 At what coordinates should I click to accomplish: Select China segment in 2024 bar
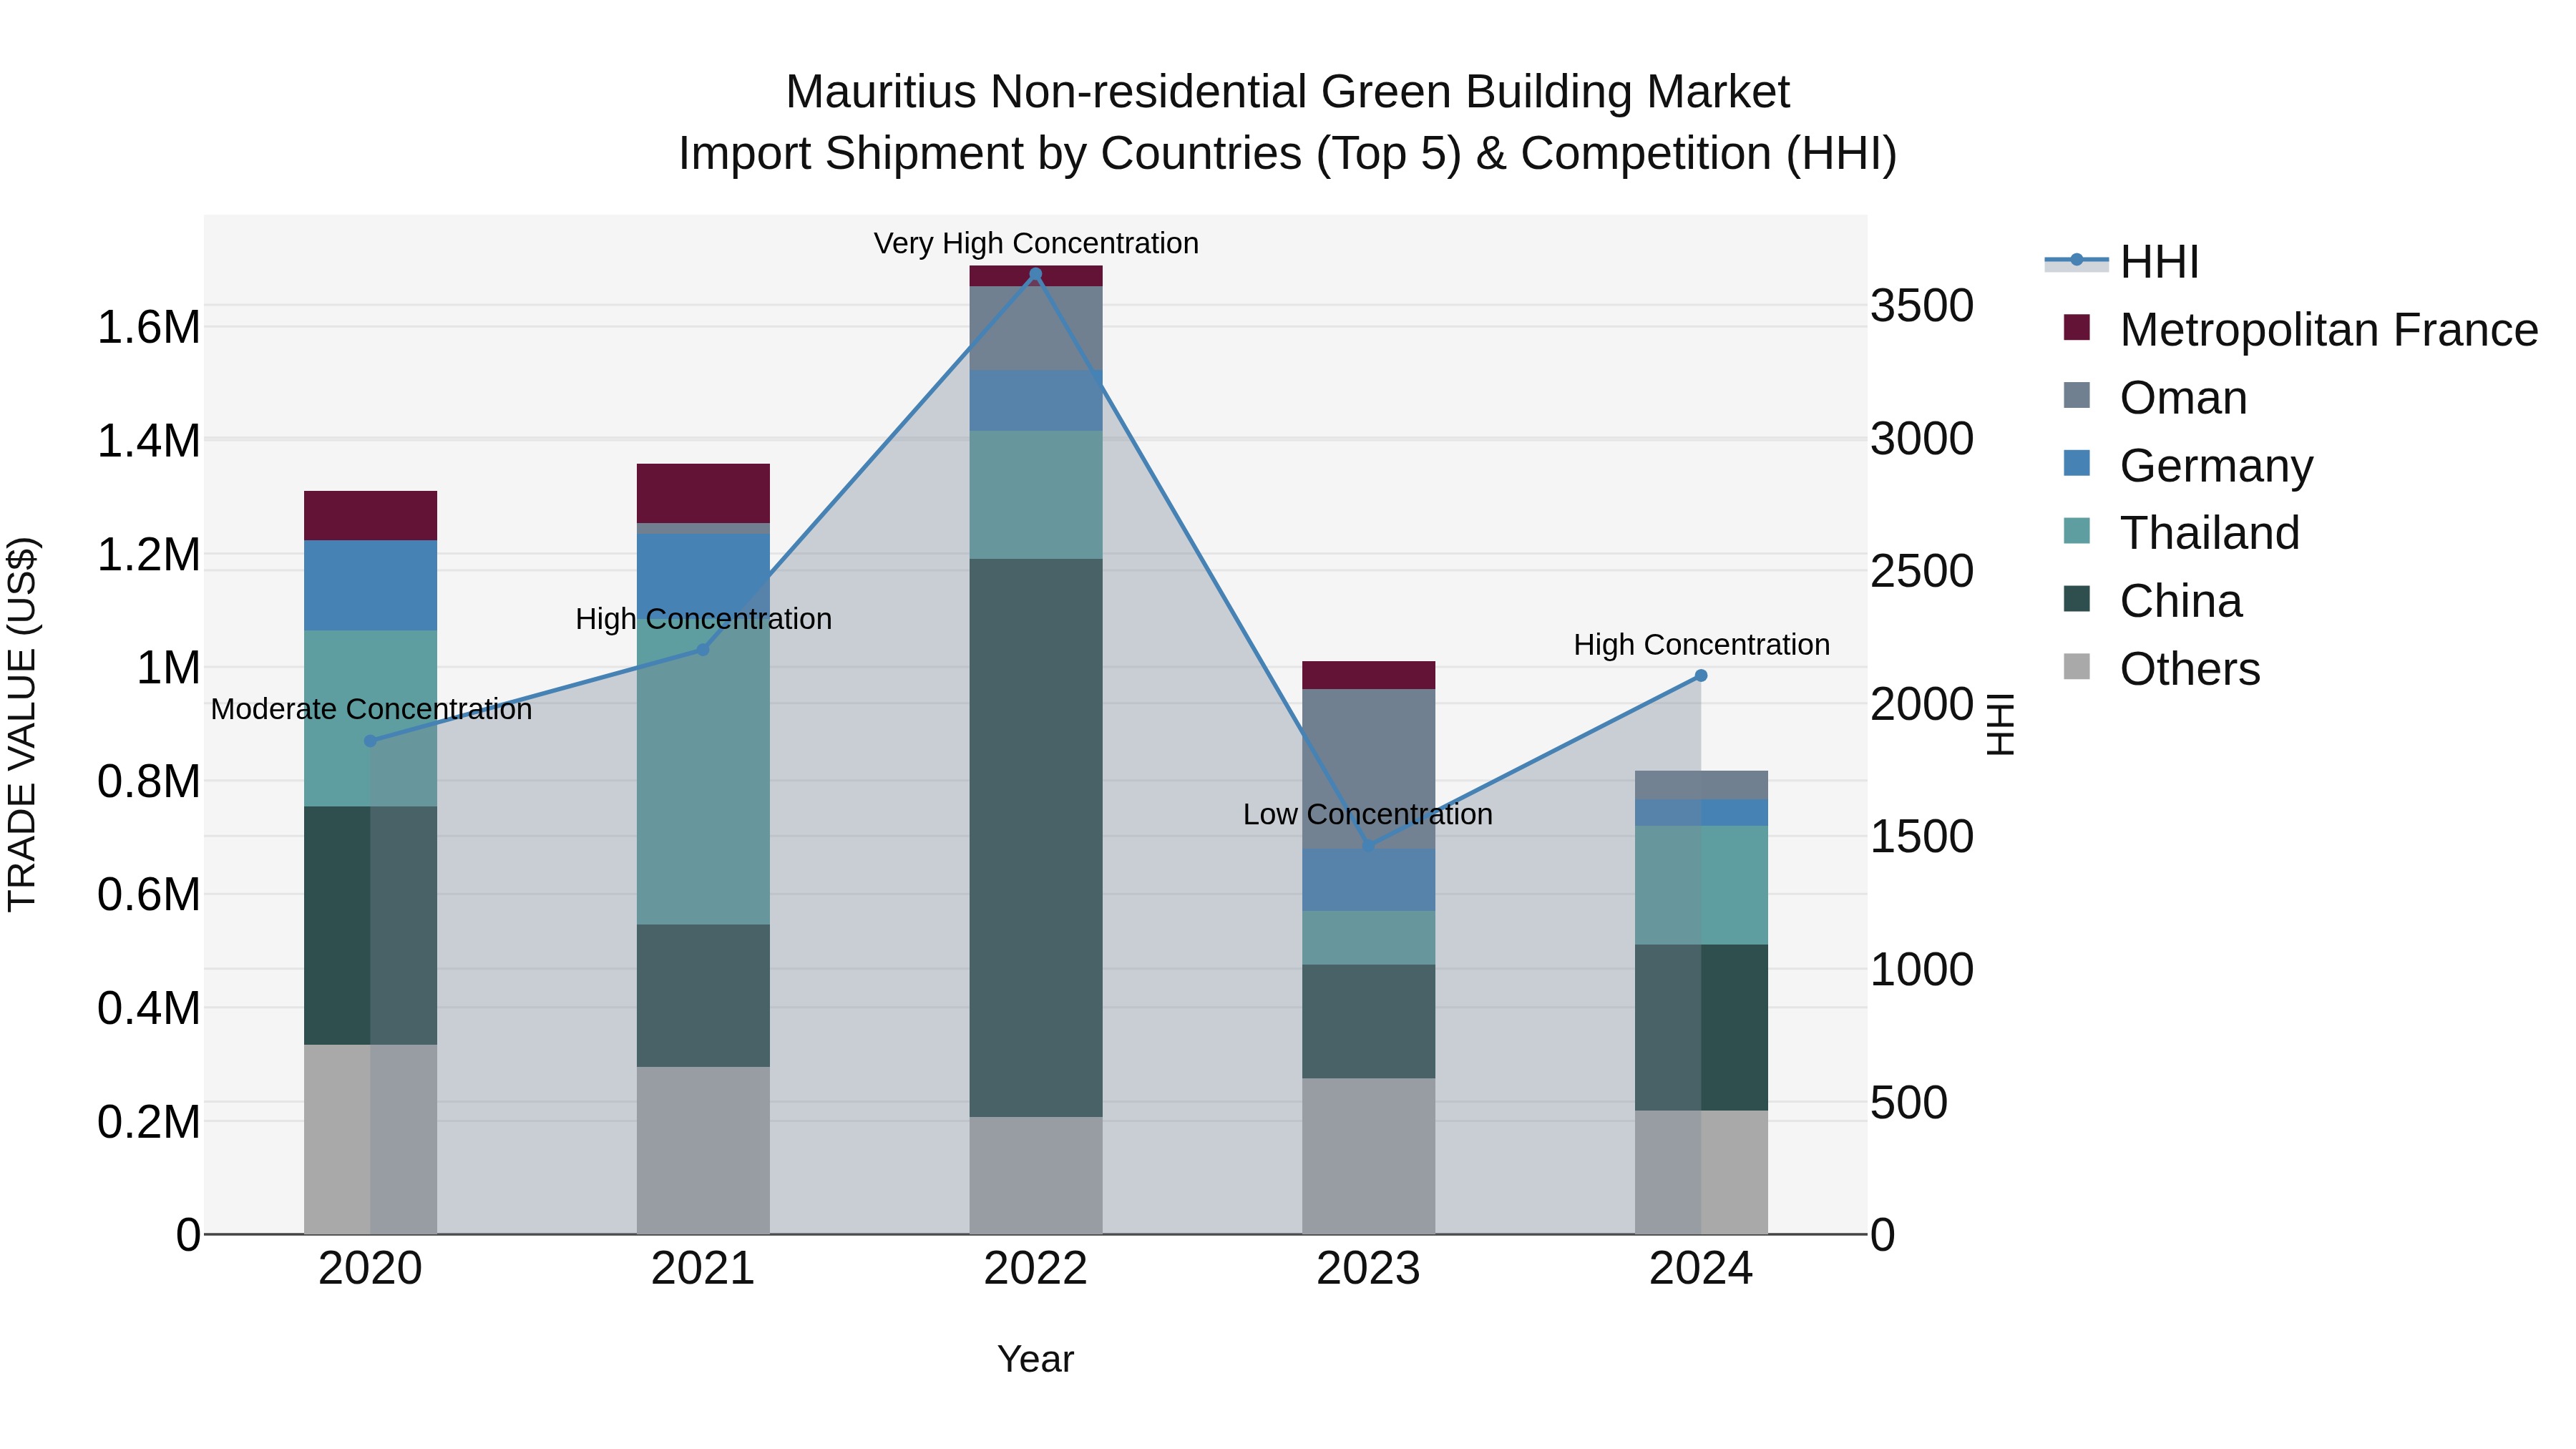point(1701,1027)
